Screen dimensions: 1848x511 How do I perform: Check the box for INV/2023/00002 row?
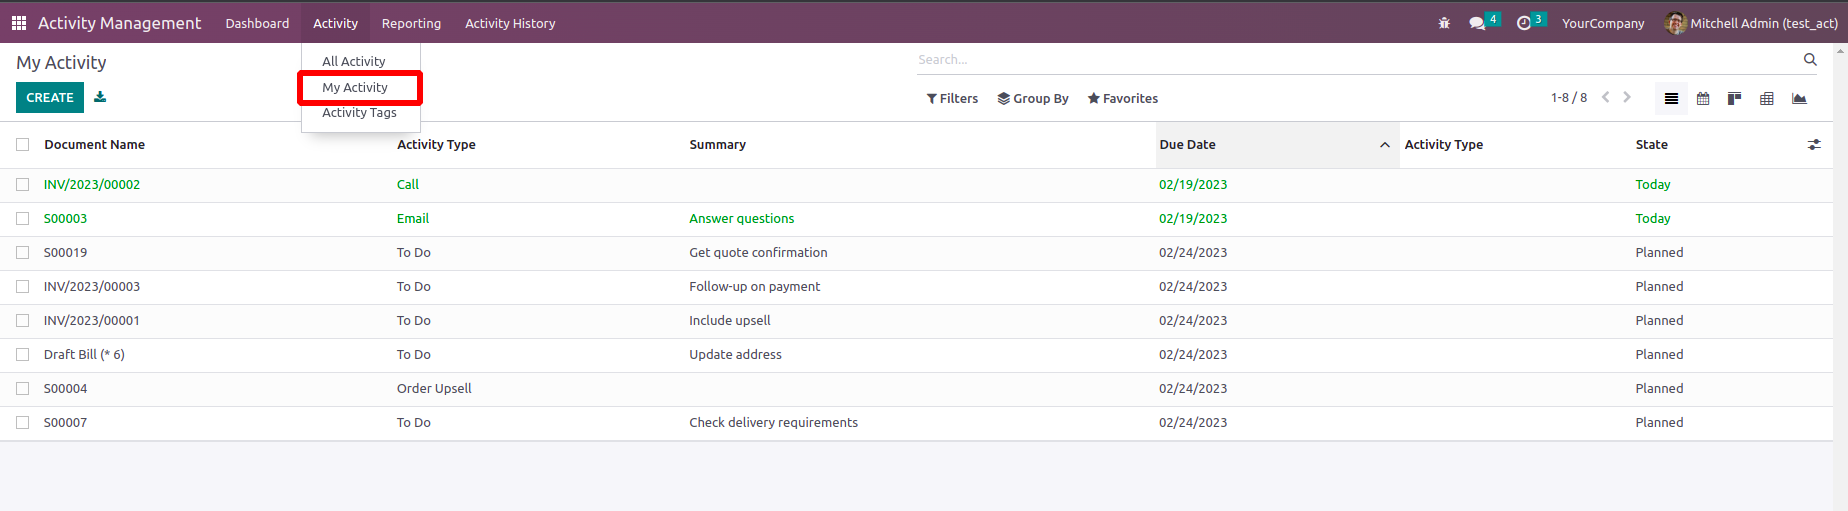pos(23,185)
